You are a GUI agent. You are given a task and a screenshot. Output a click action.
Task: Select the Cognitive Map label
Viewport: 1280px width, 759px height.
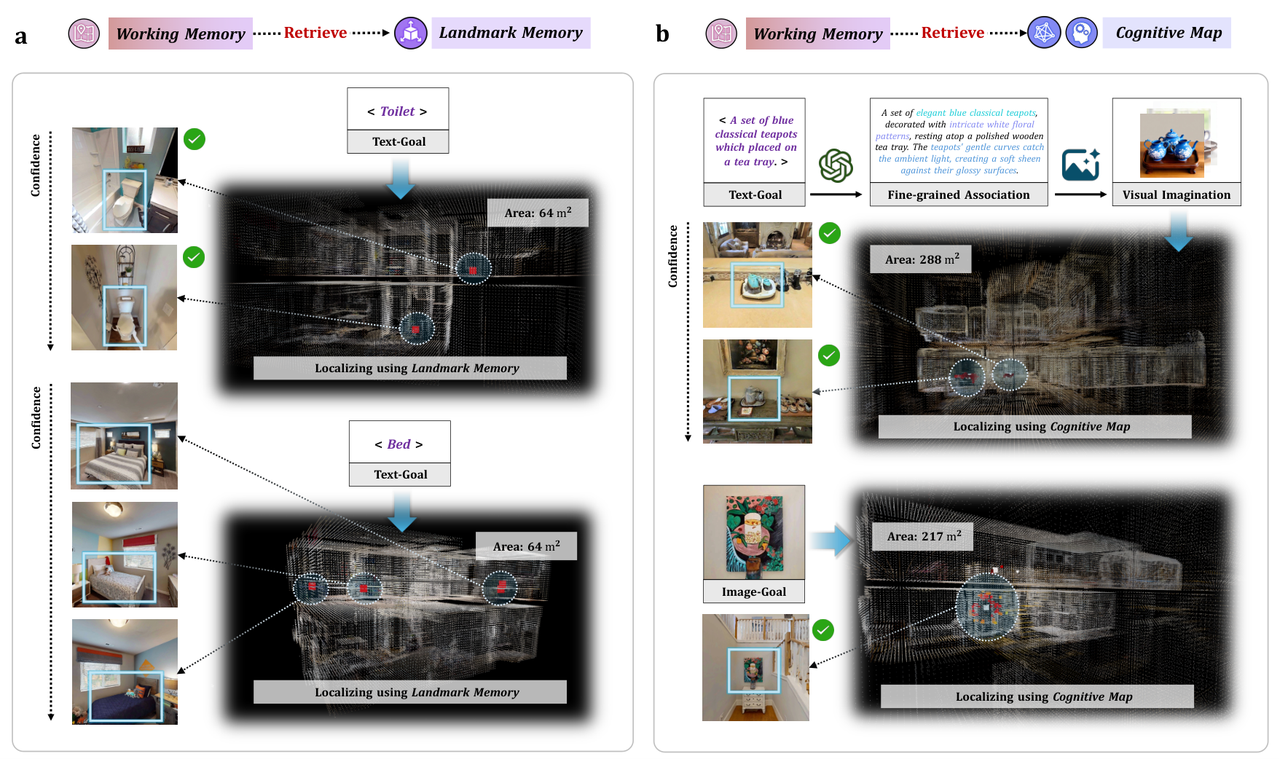(x=1168, y=33)
